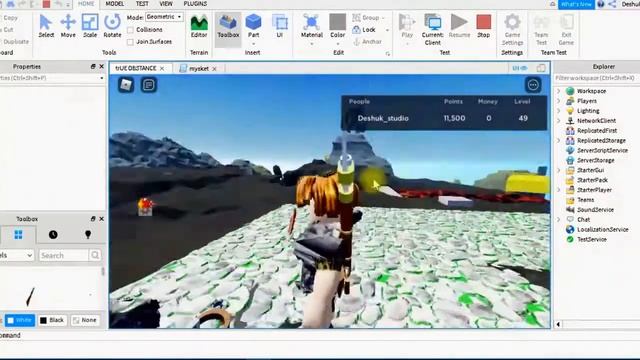
Task: Open the Toolbox Marketplace grid tab
Action: click(18, 235)
